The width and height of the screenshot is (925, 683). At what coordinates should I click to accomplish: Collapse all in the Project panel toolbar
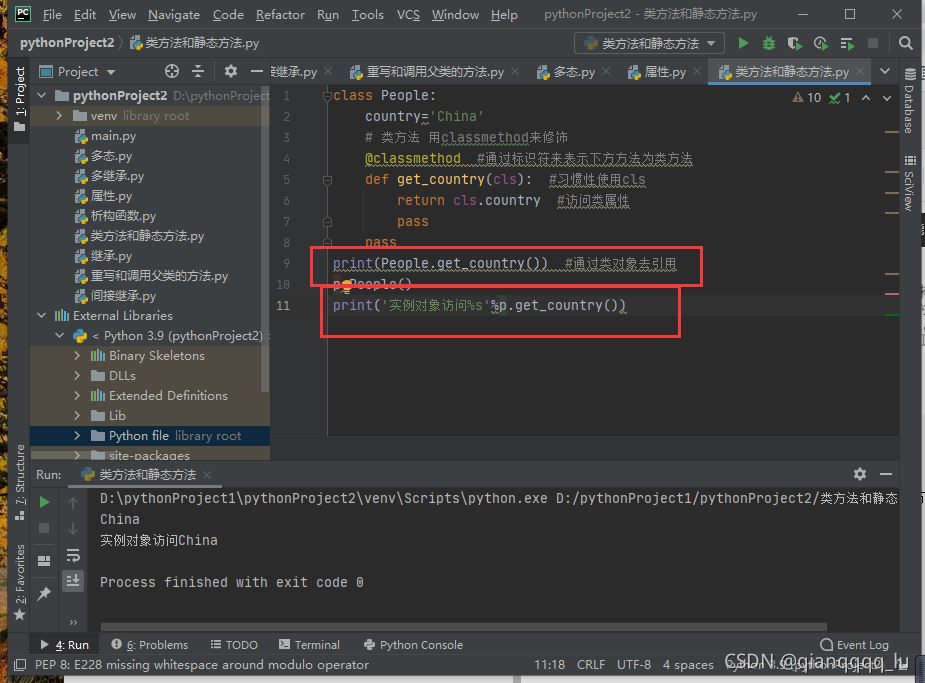pyautogui.click(x=198, y=71)
